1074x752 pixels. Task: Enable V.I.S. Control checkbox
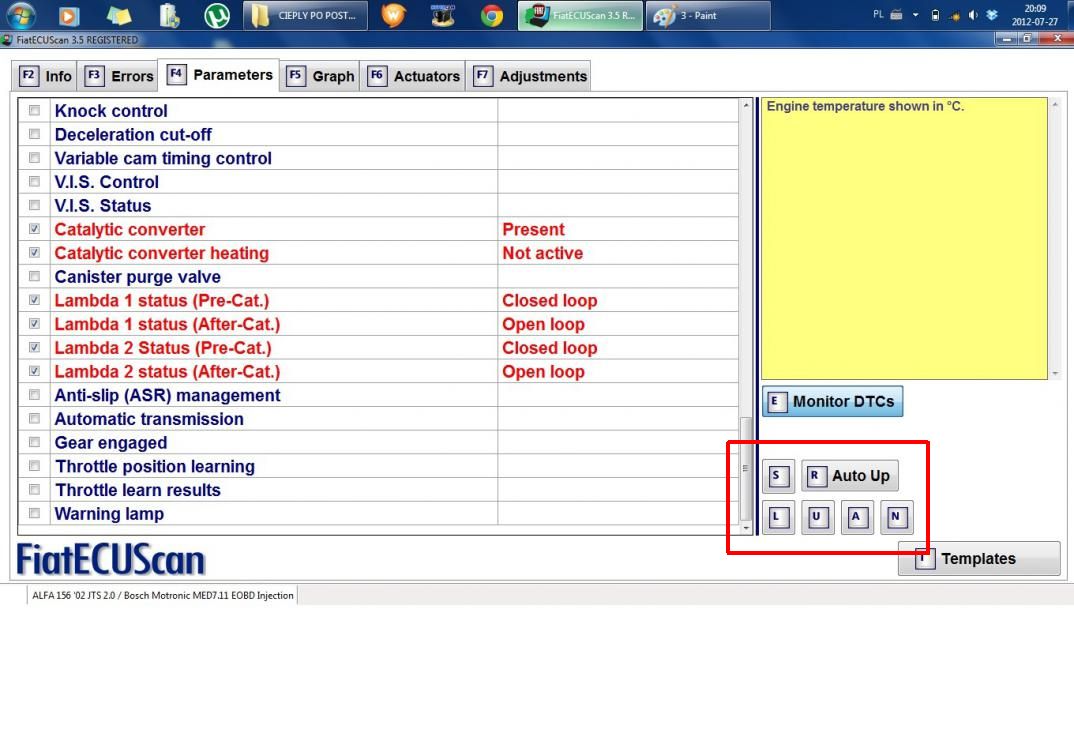34,181
